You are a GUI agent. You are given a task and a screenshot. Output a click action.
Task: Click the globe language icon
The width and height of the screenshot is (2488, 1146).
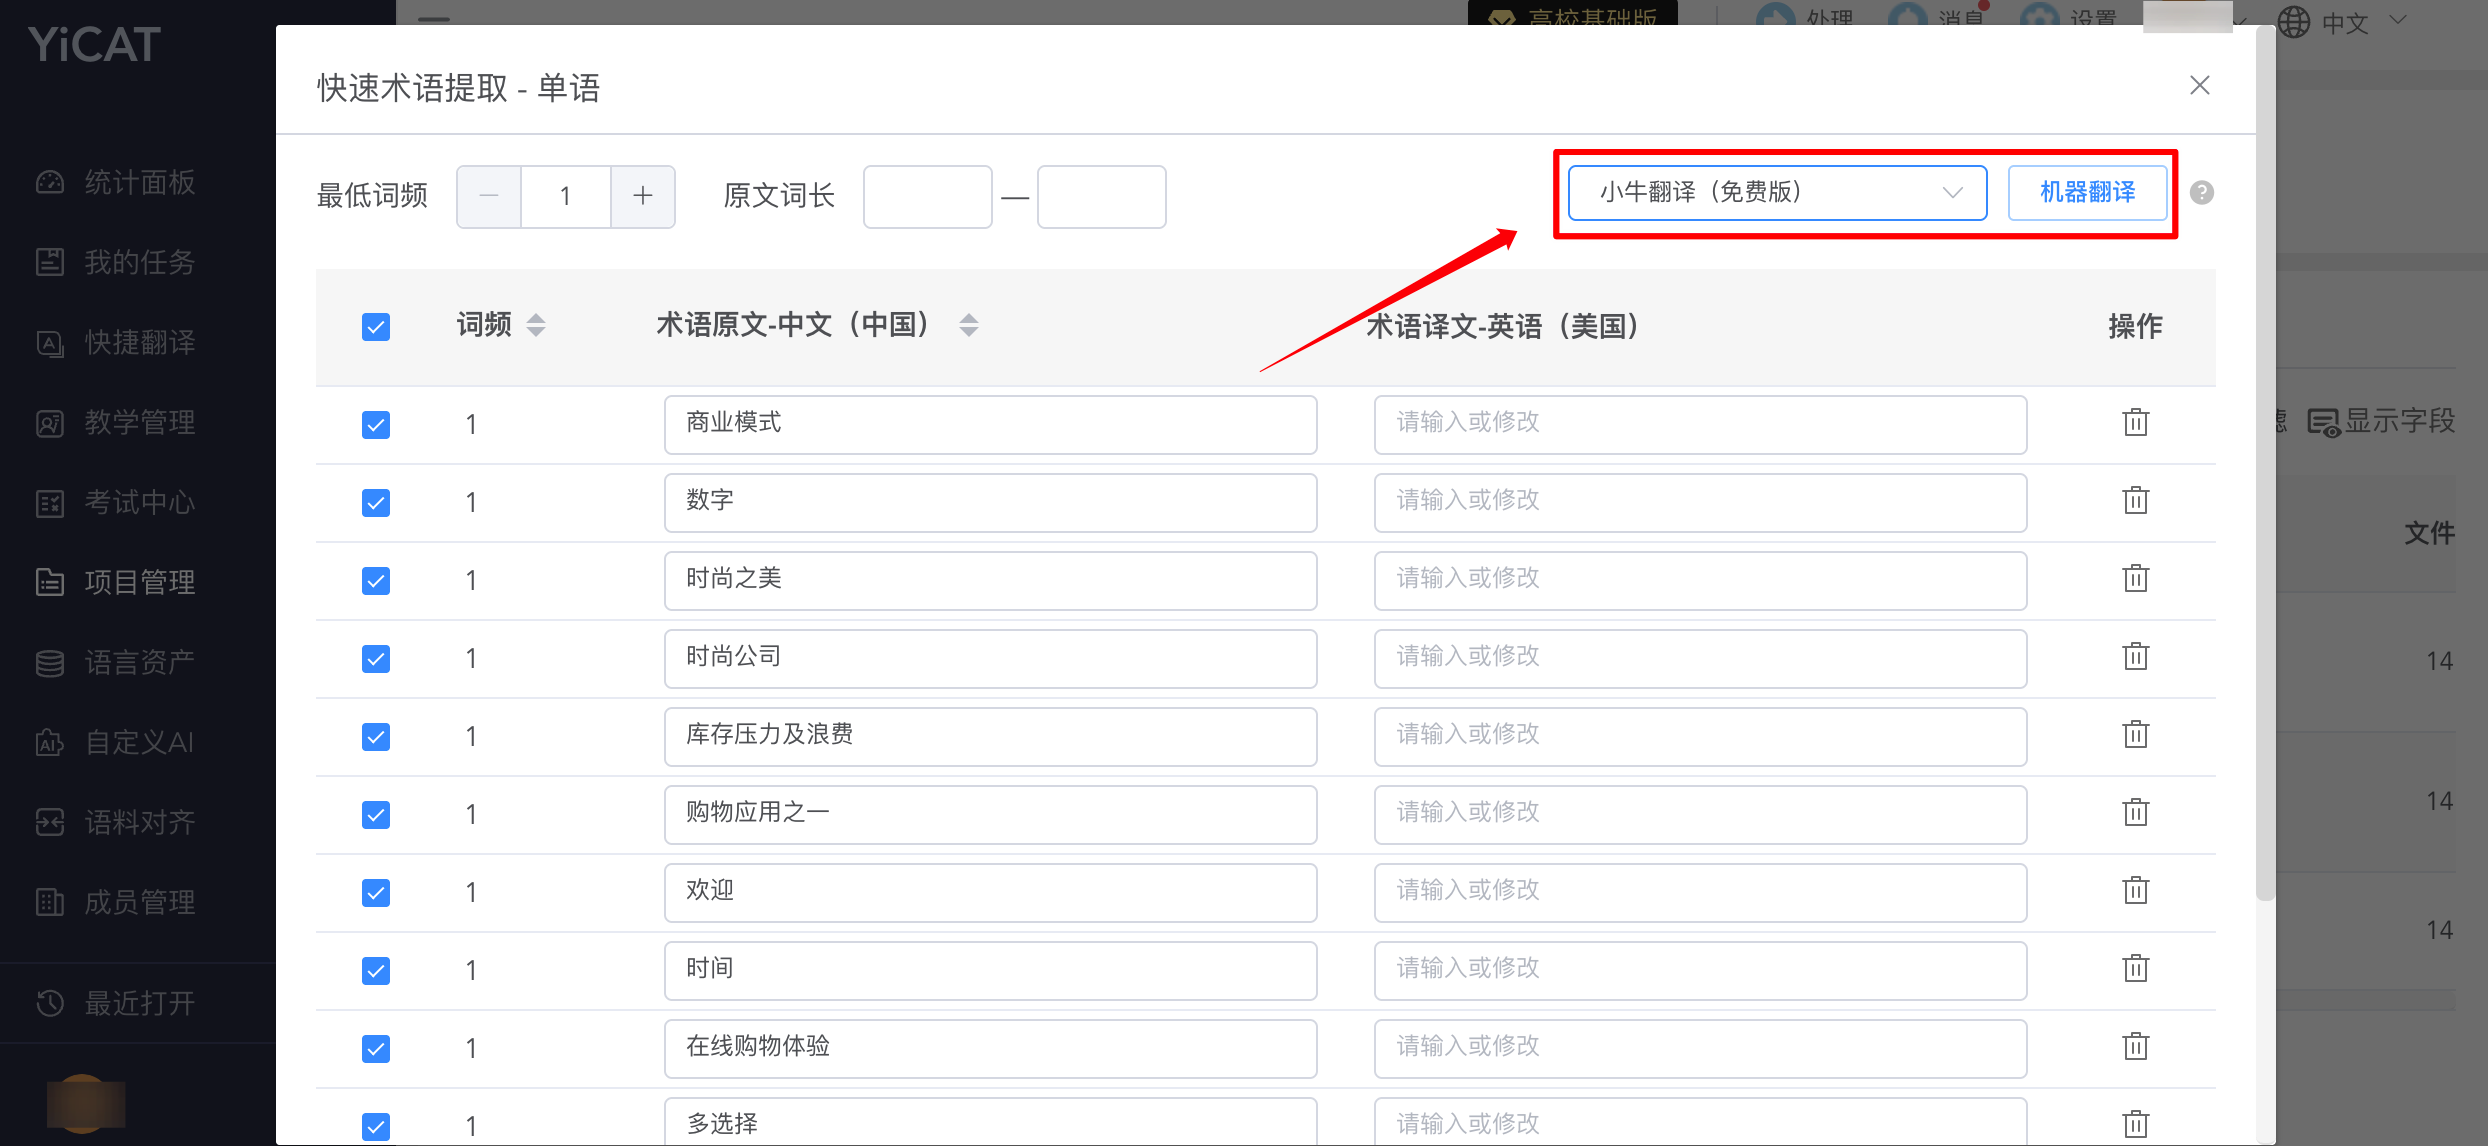point(2294,20)
